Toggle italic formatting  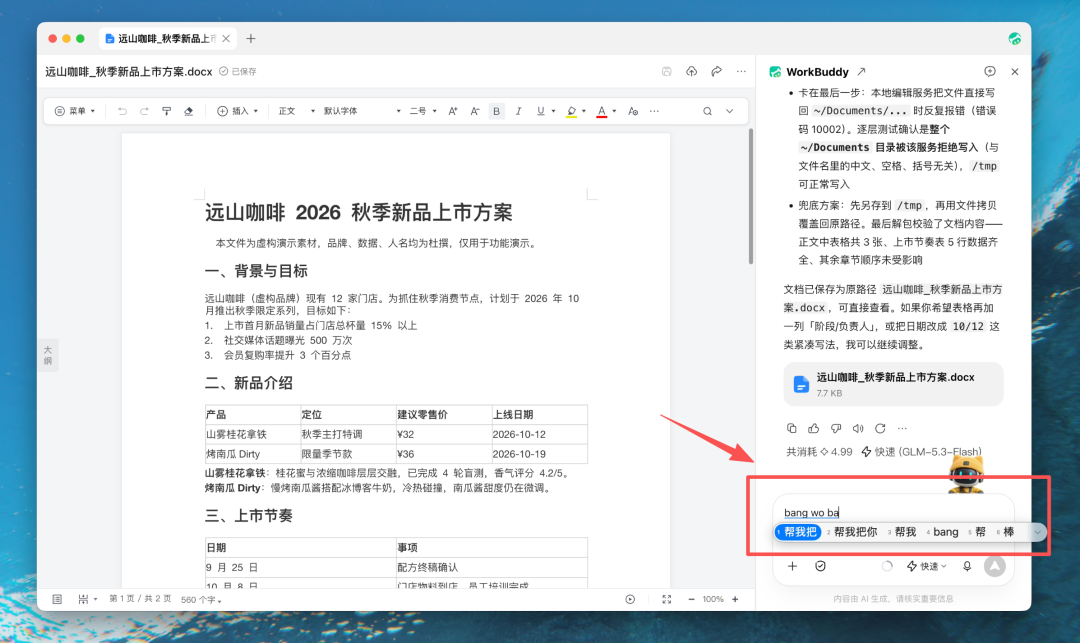[x=518, y=111]
